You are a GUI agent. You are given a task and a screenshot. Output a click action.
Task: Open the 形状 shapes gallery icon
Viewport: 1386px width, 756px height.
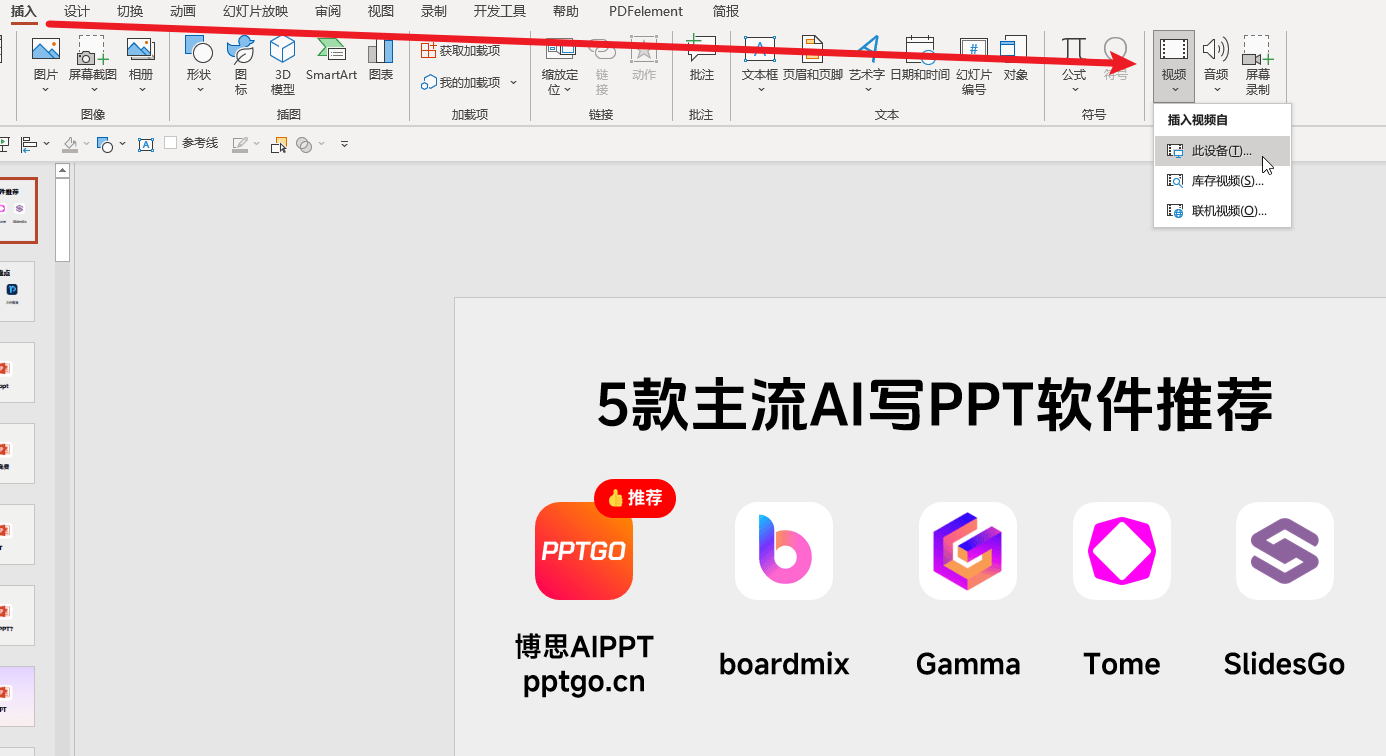click(199, 50)
